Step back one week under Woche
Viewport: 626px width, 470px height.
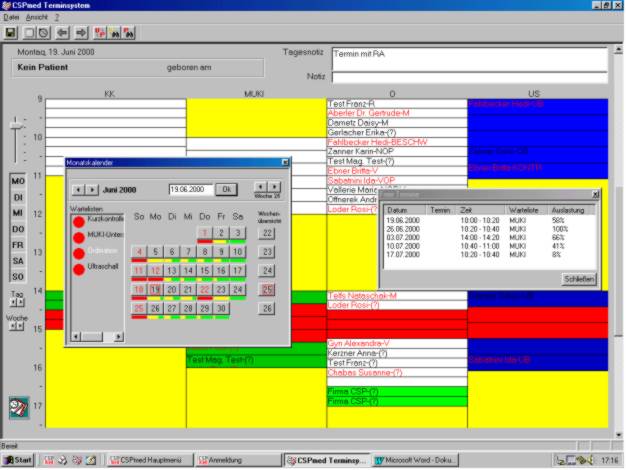(x=13, y=326)
